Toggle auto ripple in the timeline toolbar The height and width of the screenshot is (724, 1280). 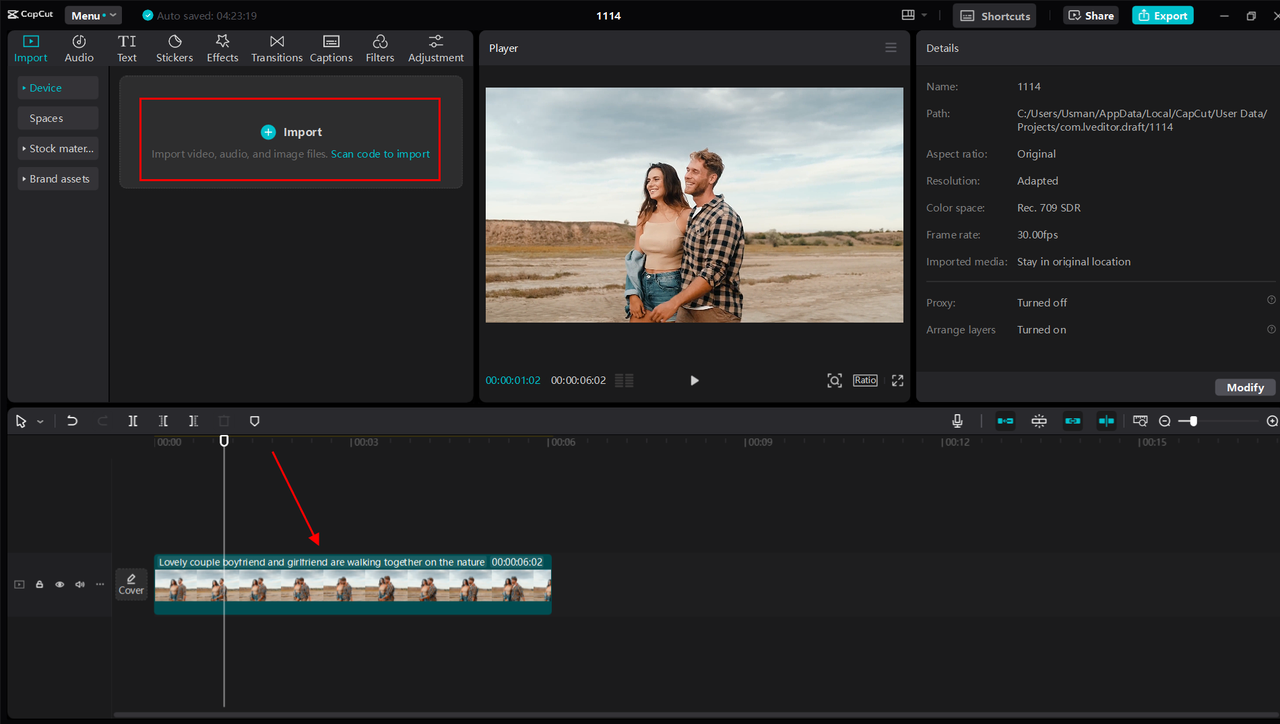point(1106,421)
